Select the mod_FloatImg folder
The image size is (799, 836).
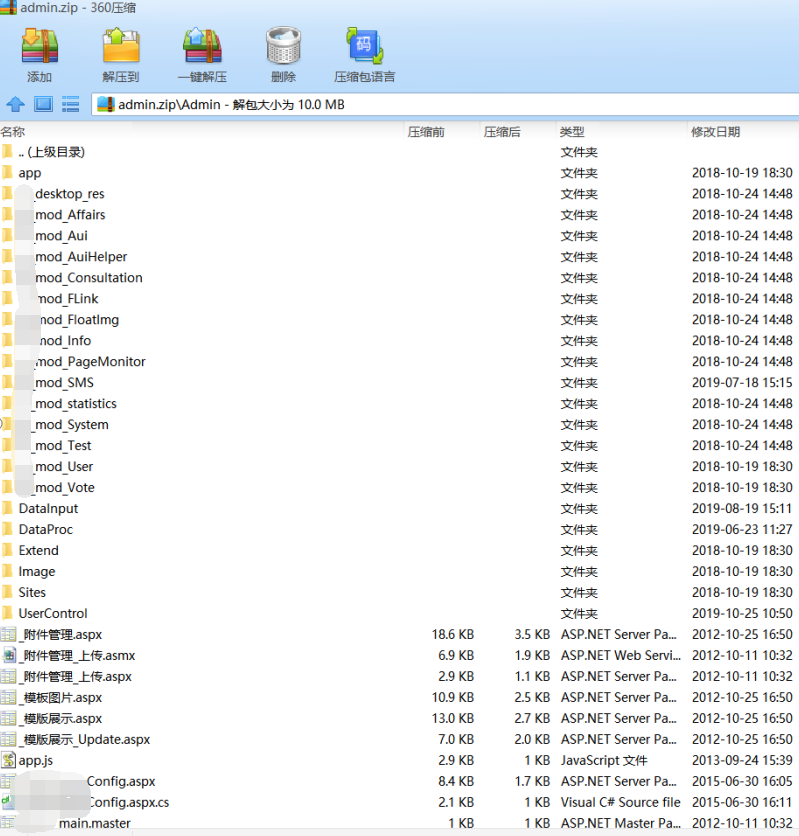[79, 319]
